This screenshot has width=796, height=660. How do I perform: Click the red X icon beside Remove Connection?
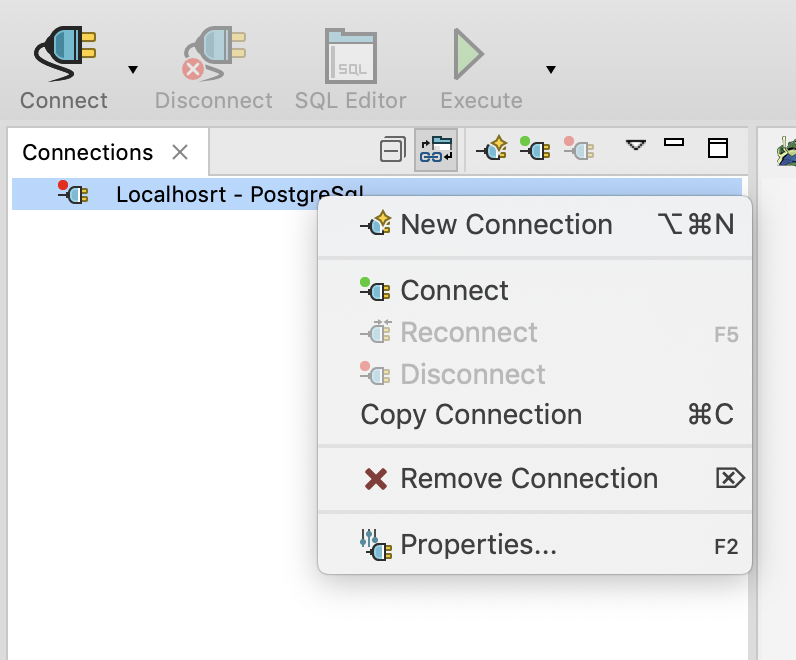tap(376, 479)
